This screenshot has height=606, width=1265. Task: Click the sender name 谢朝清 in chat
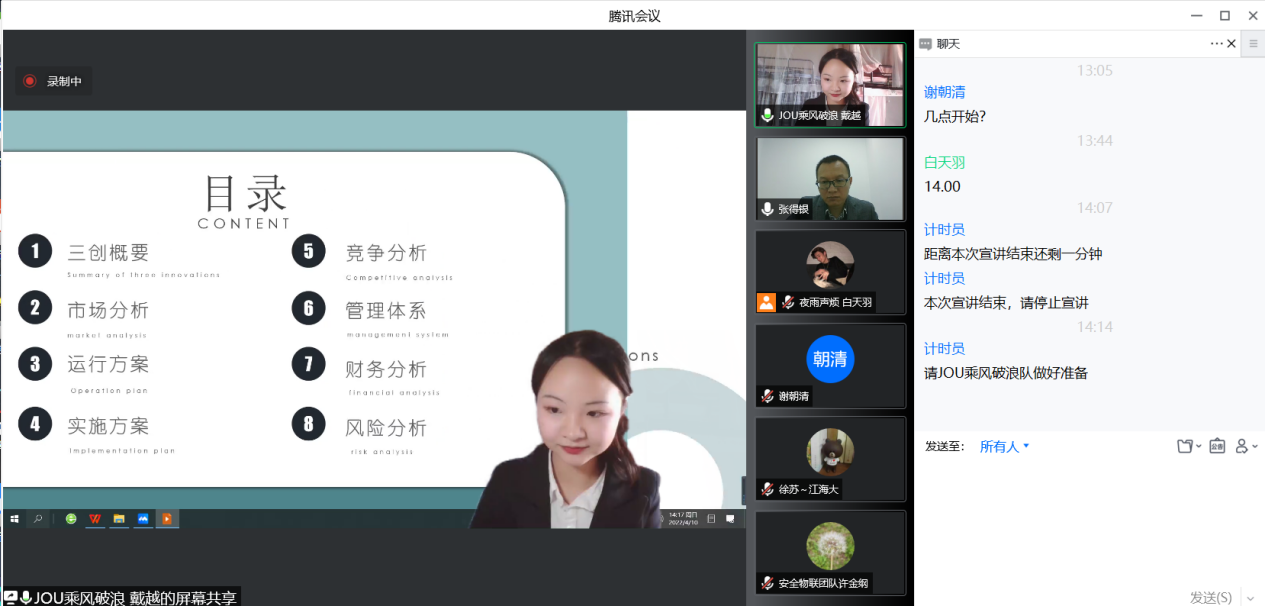point(944,92)
